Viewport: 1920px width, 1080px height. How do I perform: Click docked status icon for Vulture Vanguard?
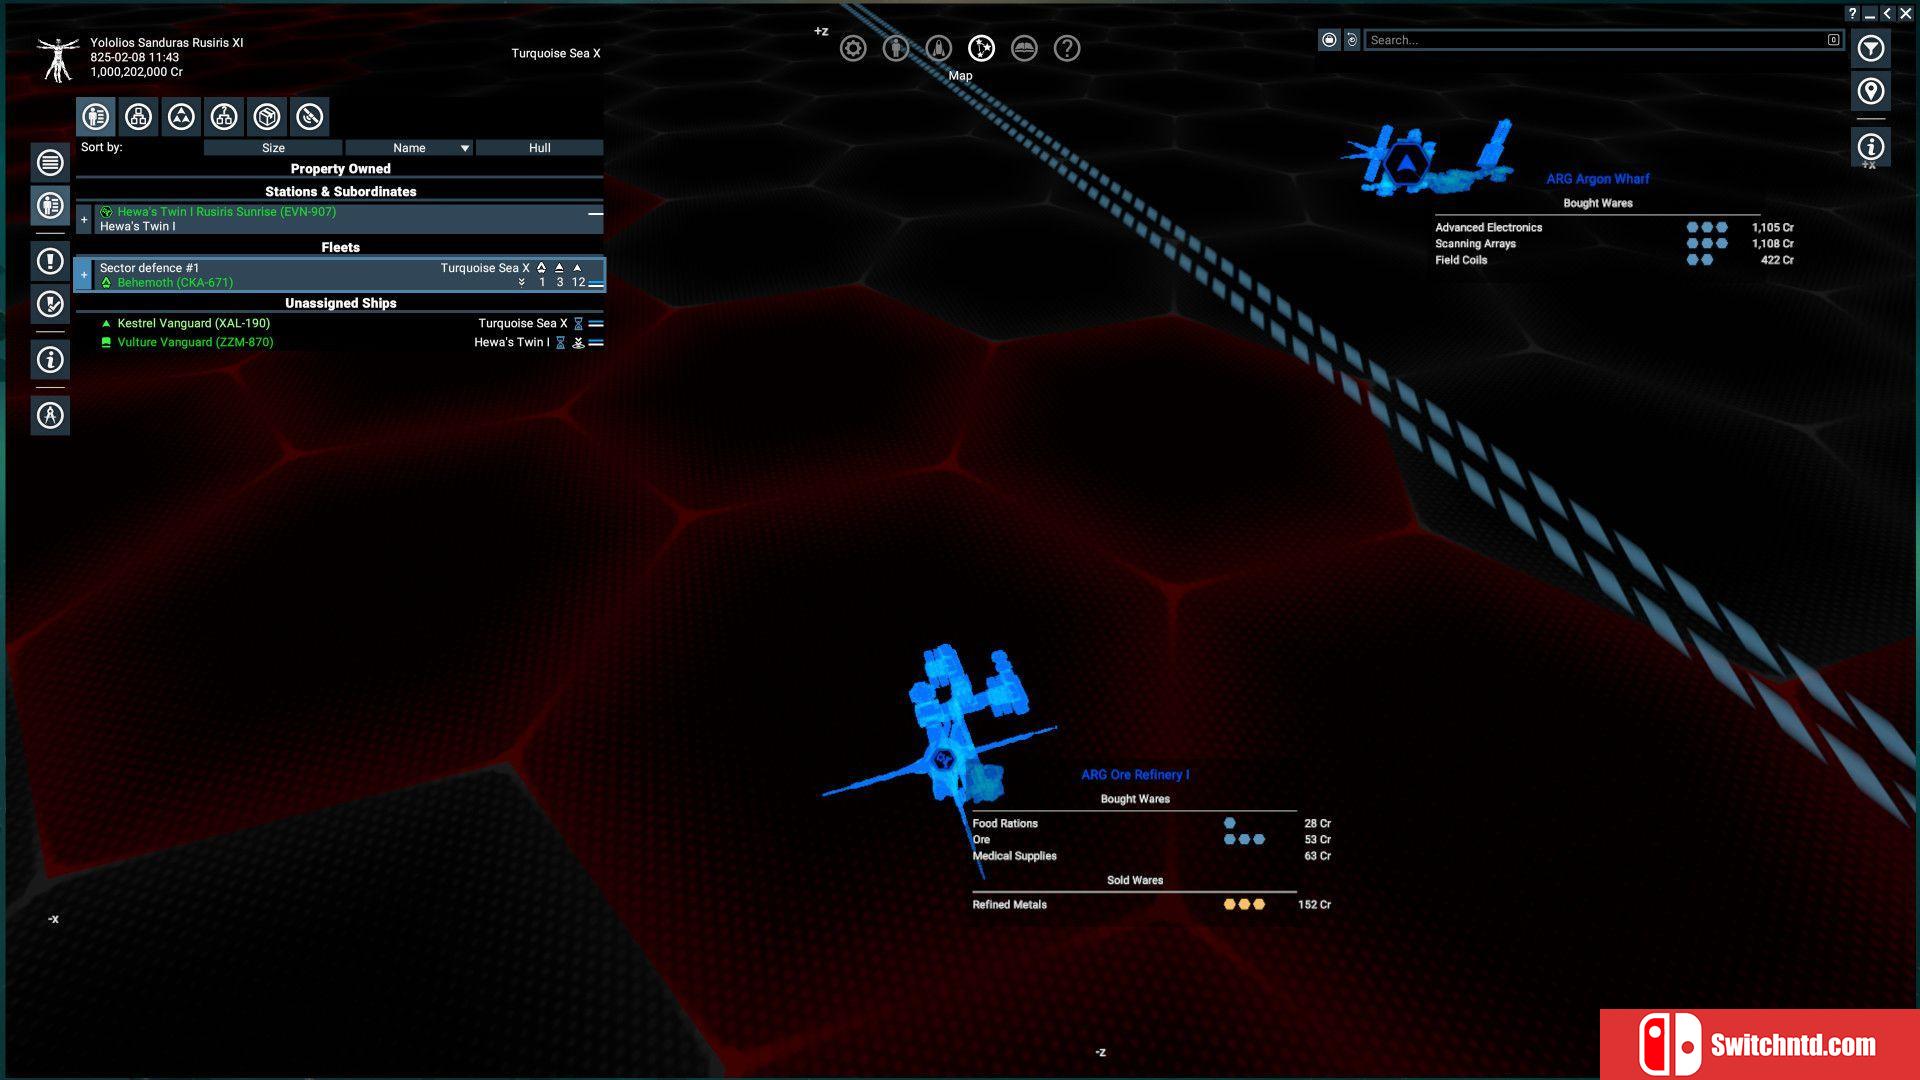pyautogui.click(x=578, y=342)
